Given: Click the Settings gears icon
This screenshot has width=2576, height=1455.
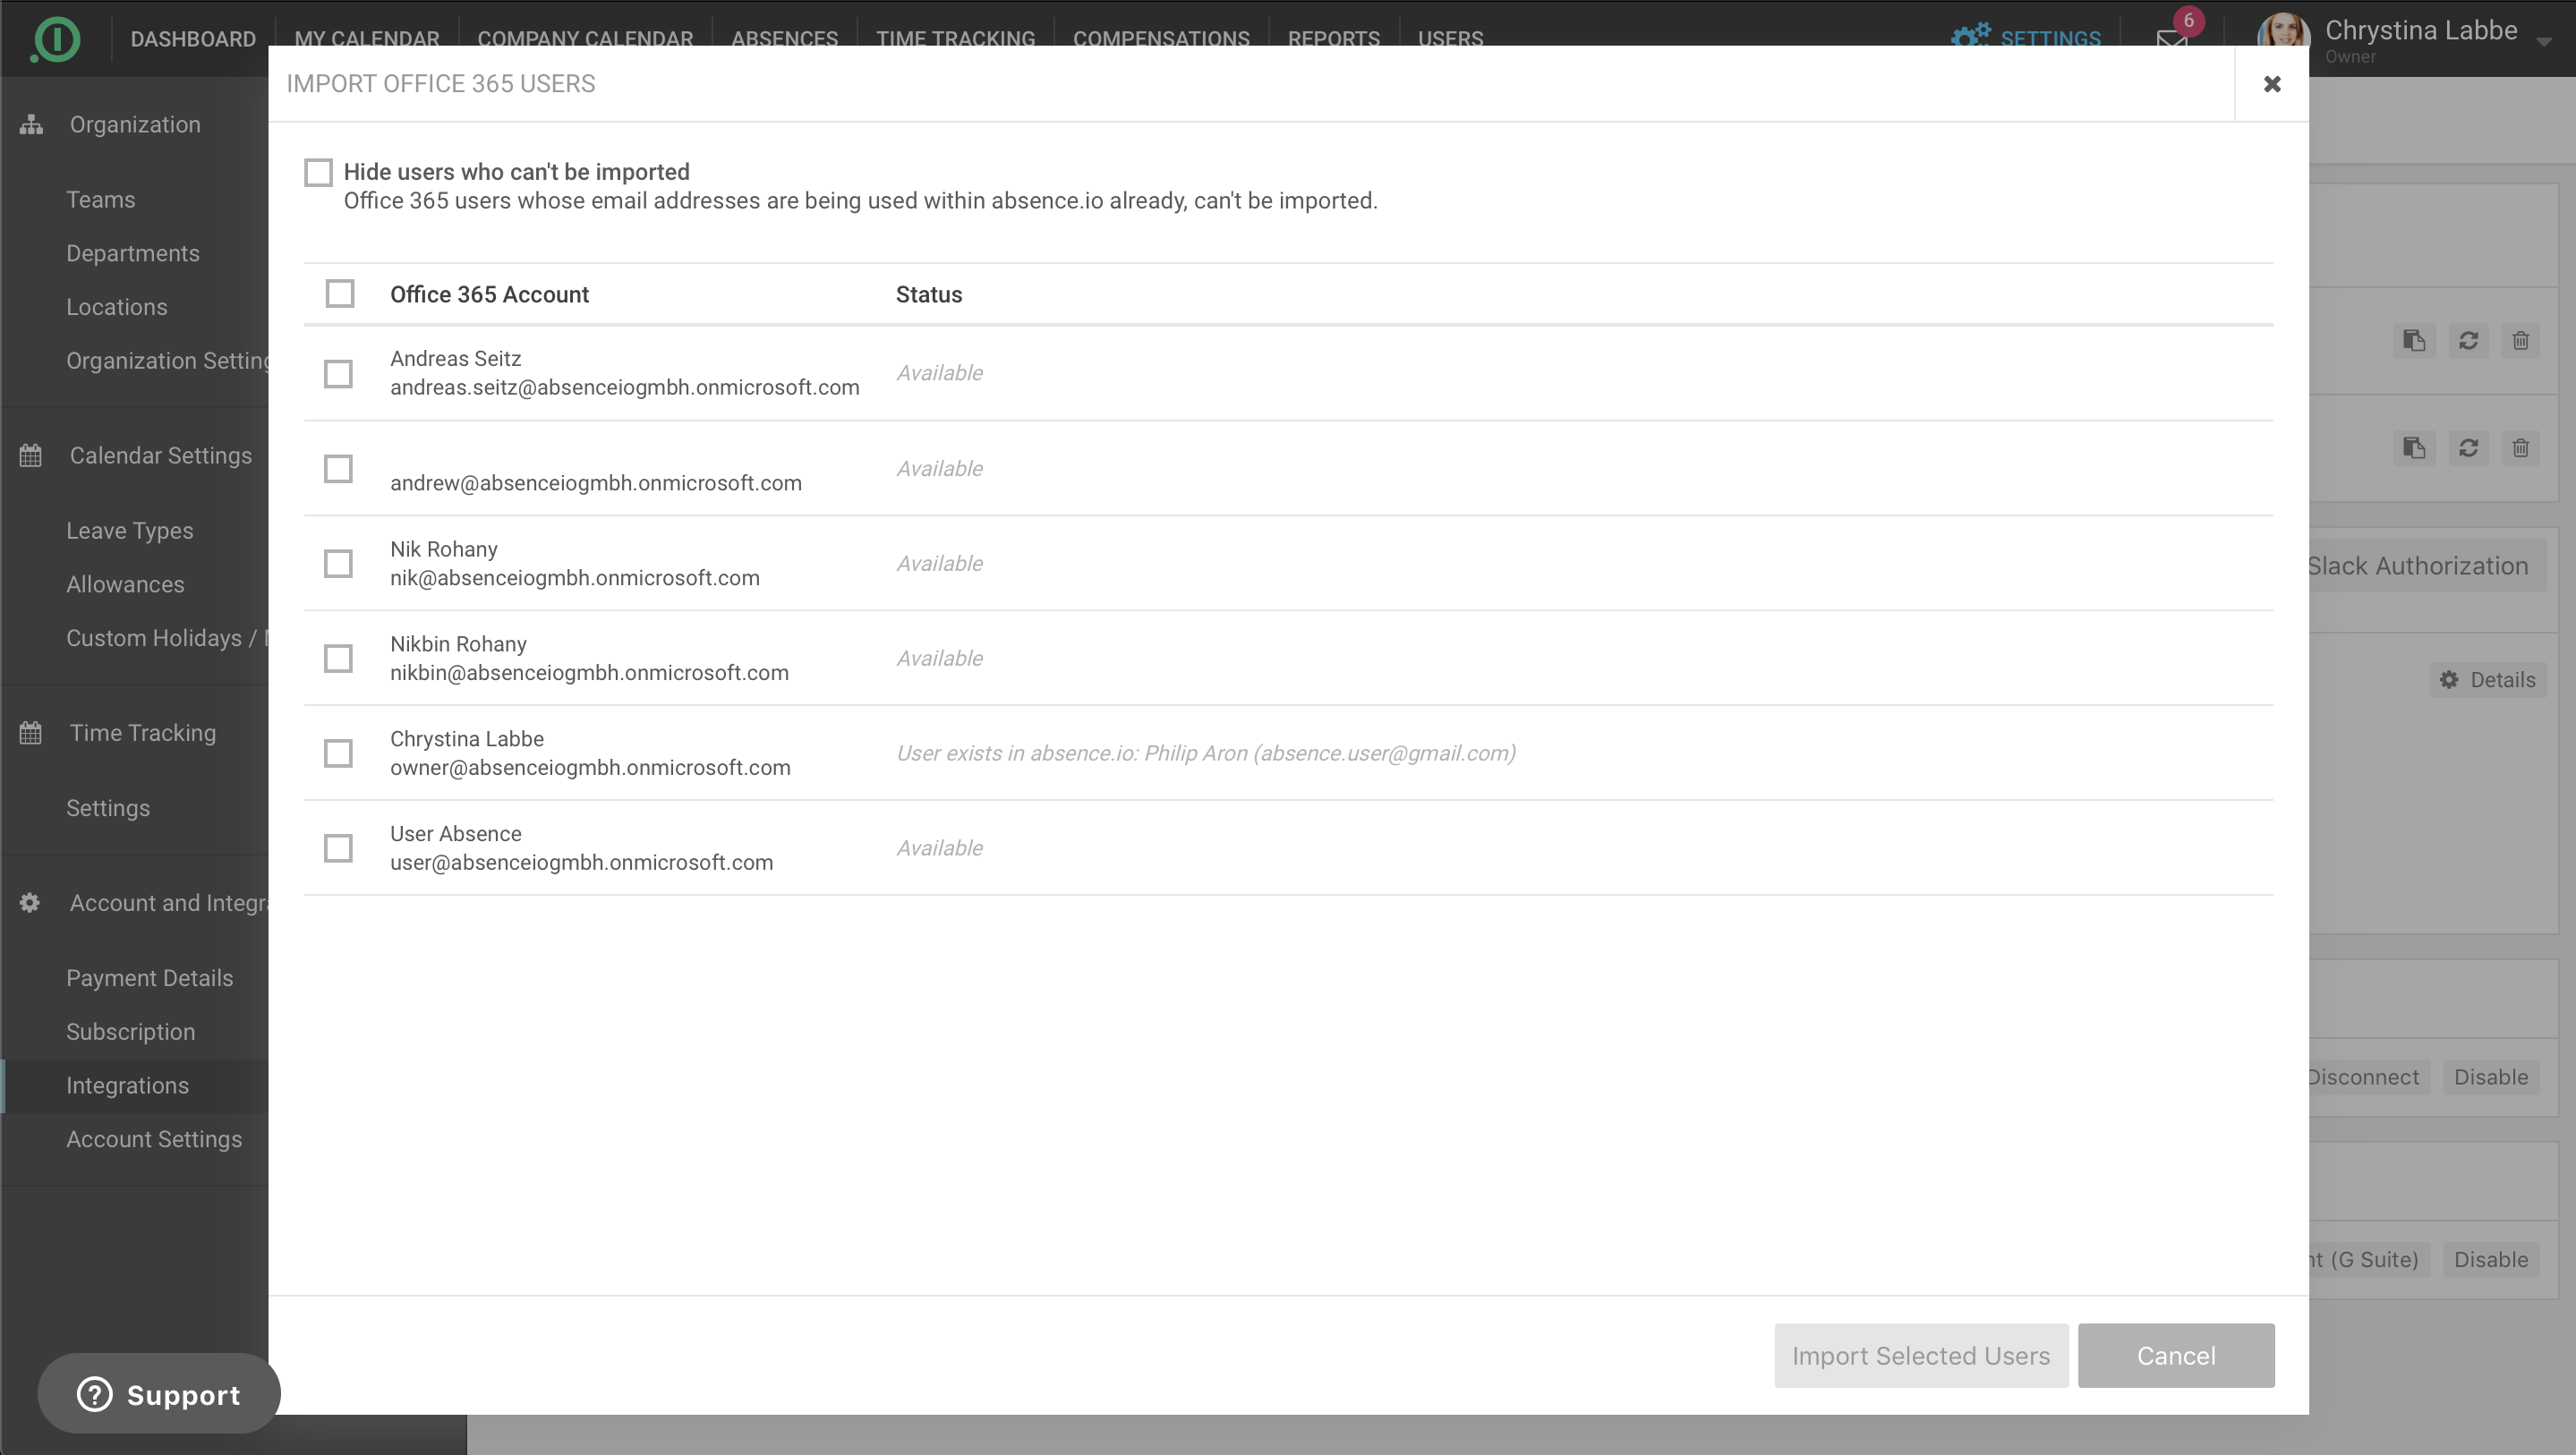Looking at the screenshot, I should coord(1971,37).
